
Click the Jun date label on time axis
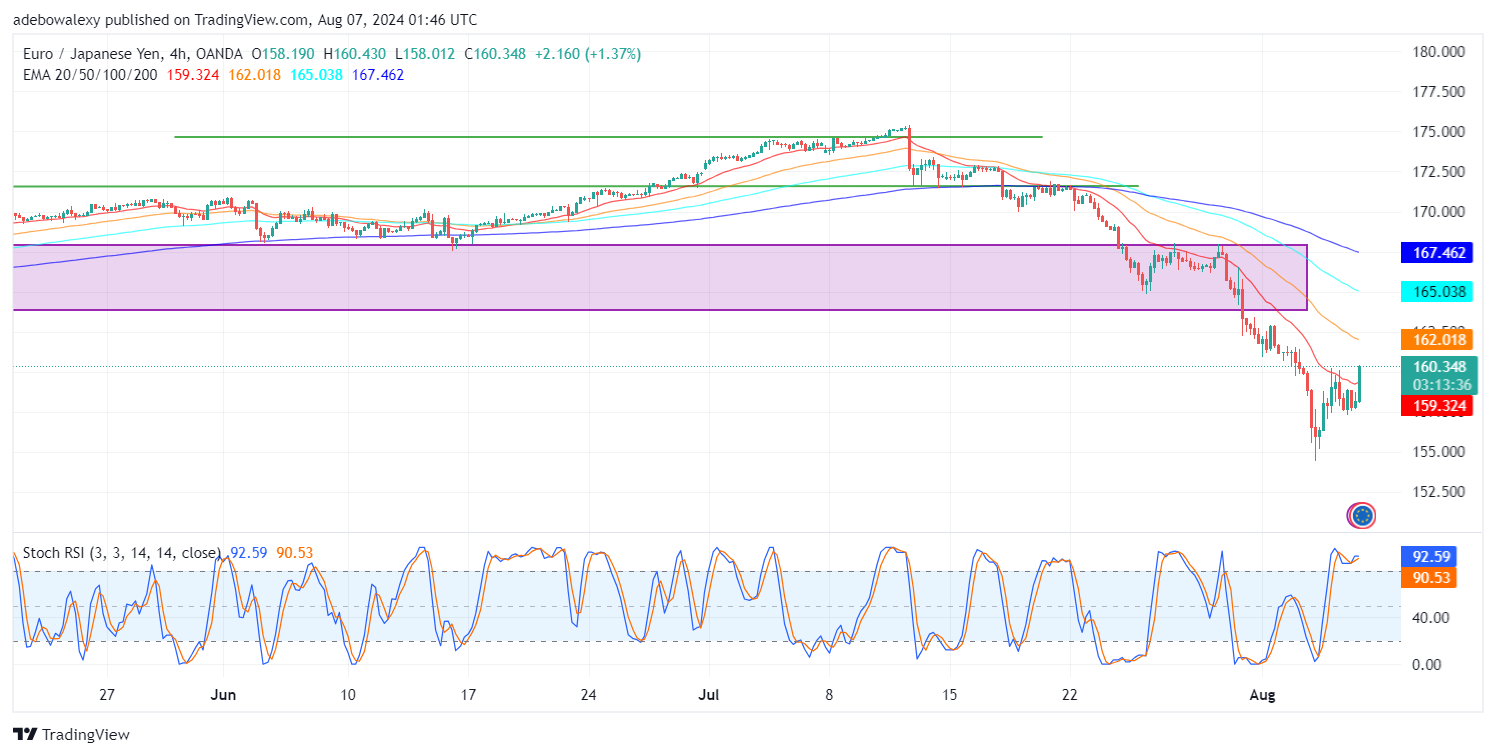click(225, 695)
